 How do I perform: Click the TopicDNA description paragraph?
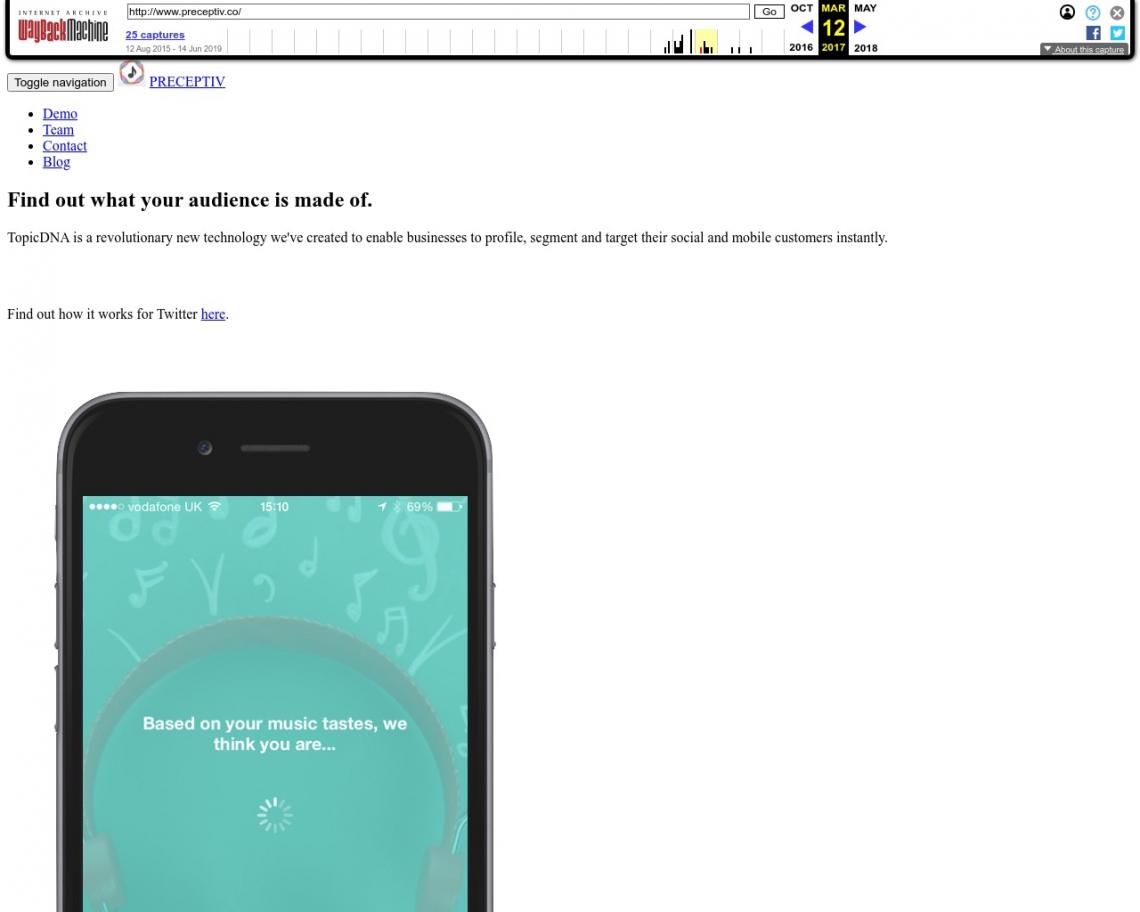[447, 238]
